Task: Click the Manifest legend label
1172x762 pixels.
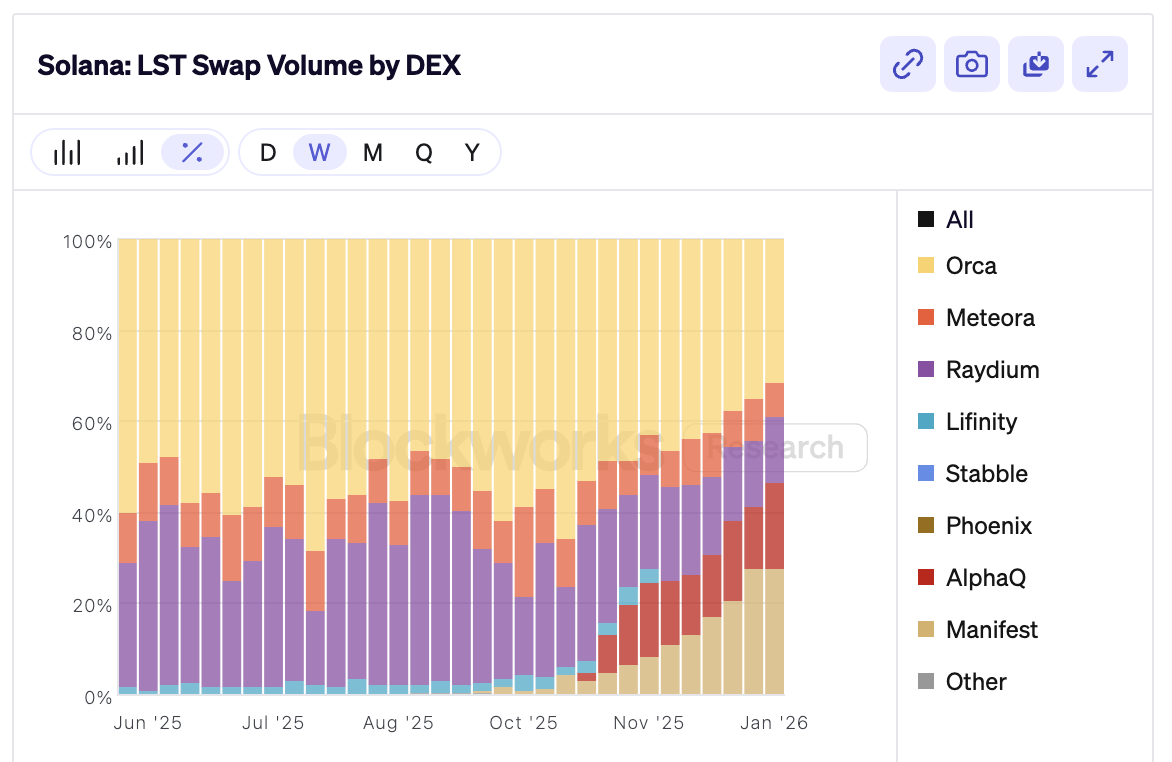Action: [991, 630]
